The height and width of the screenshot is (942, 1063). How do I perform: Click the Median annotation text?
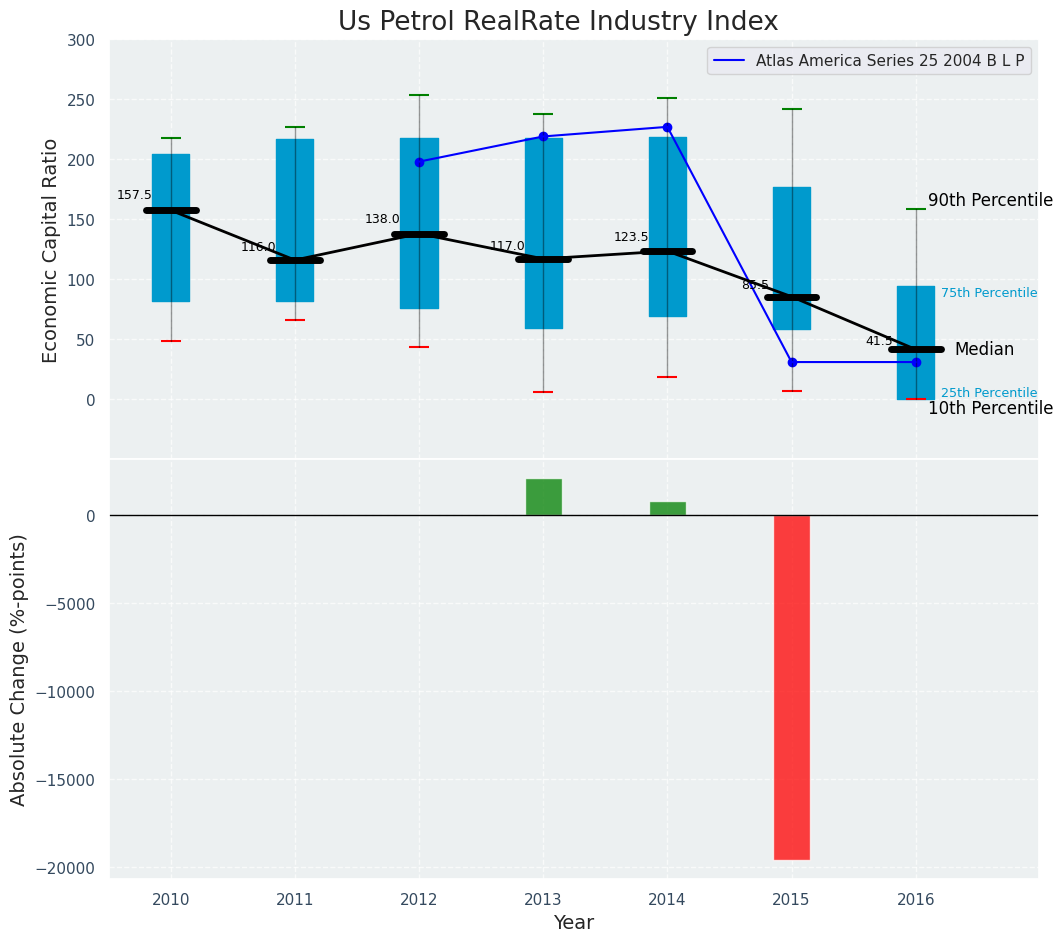pyautogui.click(x=984, y=349)
